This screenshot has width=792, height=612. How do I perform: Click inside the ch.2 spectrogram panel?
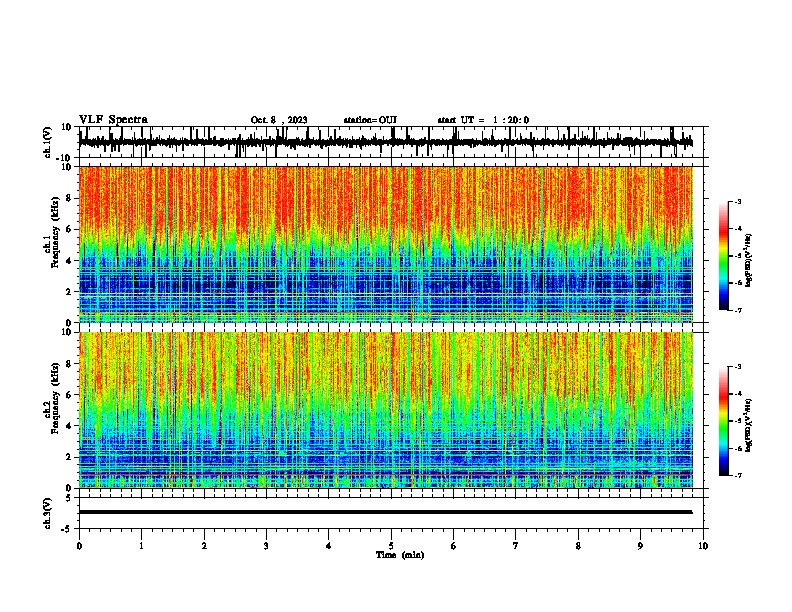coord(386,410)
